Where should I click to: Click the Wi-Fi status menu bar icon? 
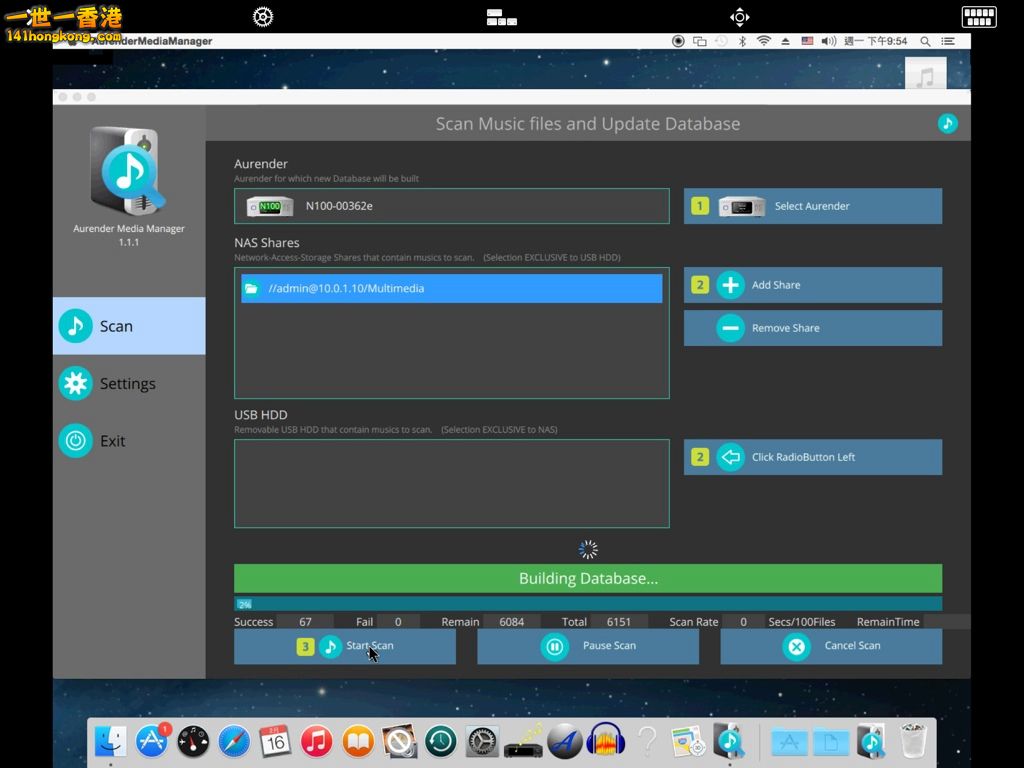pyautogui.click(x=763, y=41)
